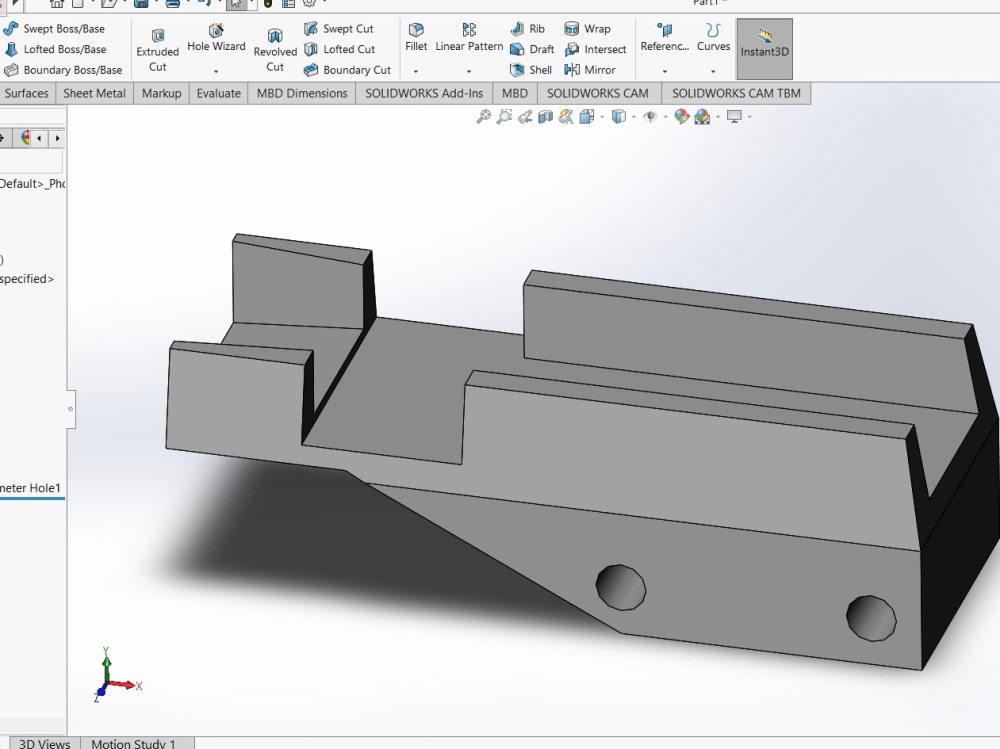Screen dimensions: 1000x749
Task: Click the Display Style icon
Action: pos(619,117)
